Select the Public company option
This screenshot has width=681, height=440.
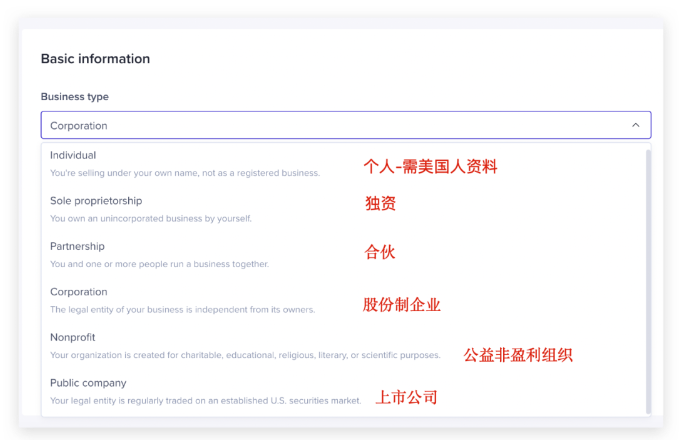click(x=88, y=383)
